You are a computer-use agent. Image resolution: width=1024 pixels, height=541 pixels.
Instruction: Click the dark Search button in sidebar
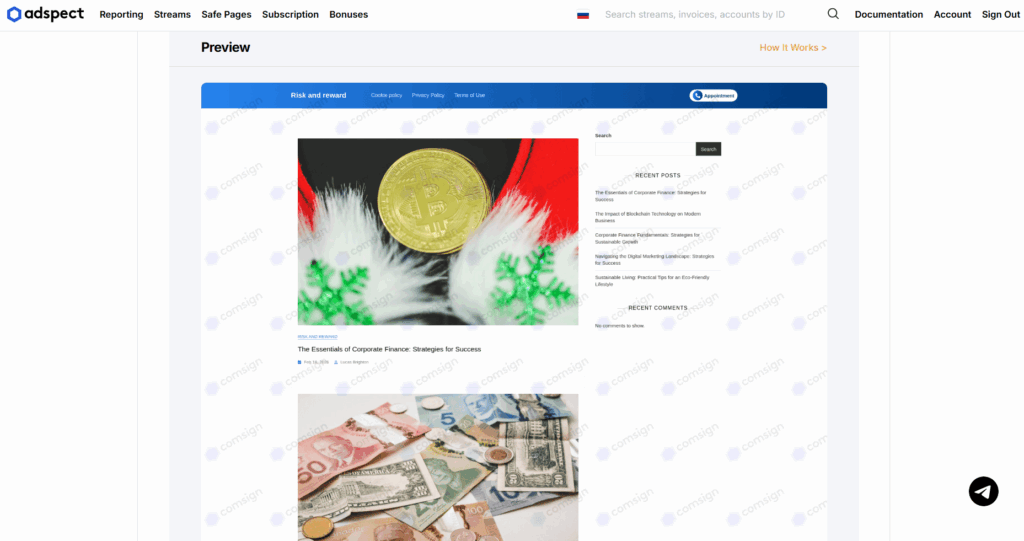pyautogui.click(x=708, y=149)
